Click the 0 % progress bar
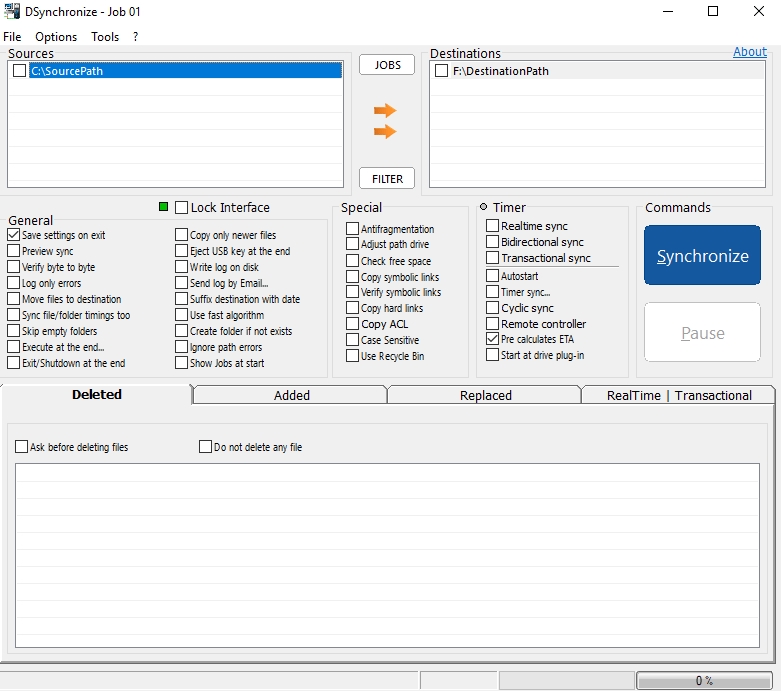Image resolution: width=781 pixels, height=691 pixels. (x=704, y=680)
